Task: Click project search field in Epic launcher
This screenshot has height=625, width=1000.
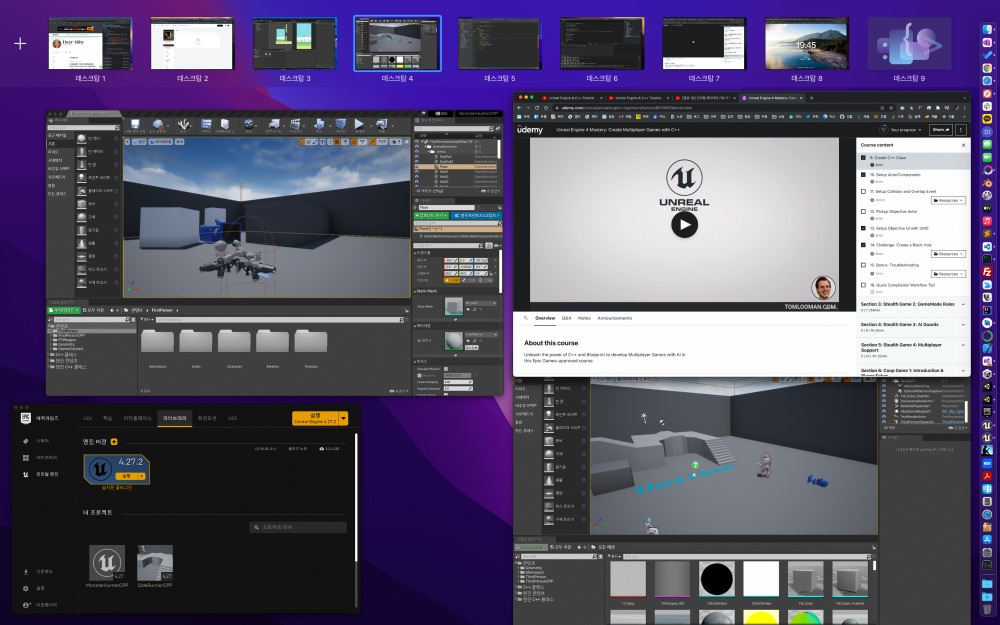Action: tap(298, 527)
